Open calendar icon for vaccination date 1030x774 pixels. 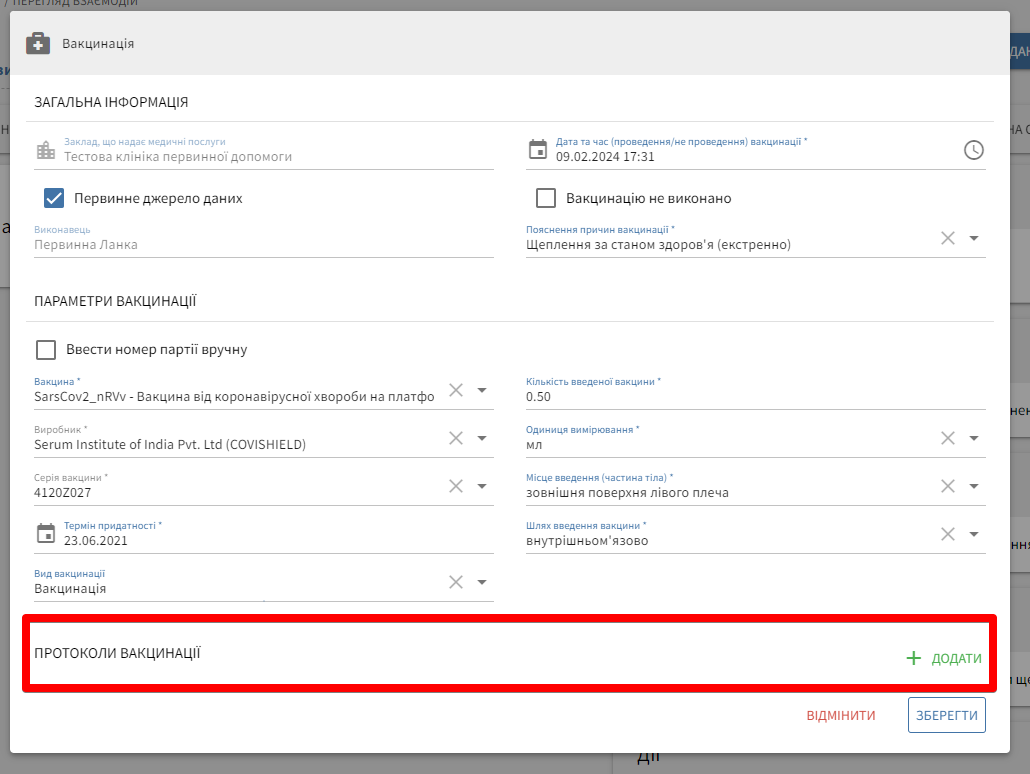(x=538, y=150)
